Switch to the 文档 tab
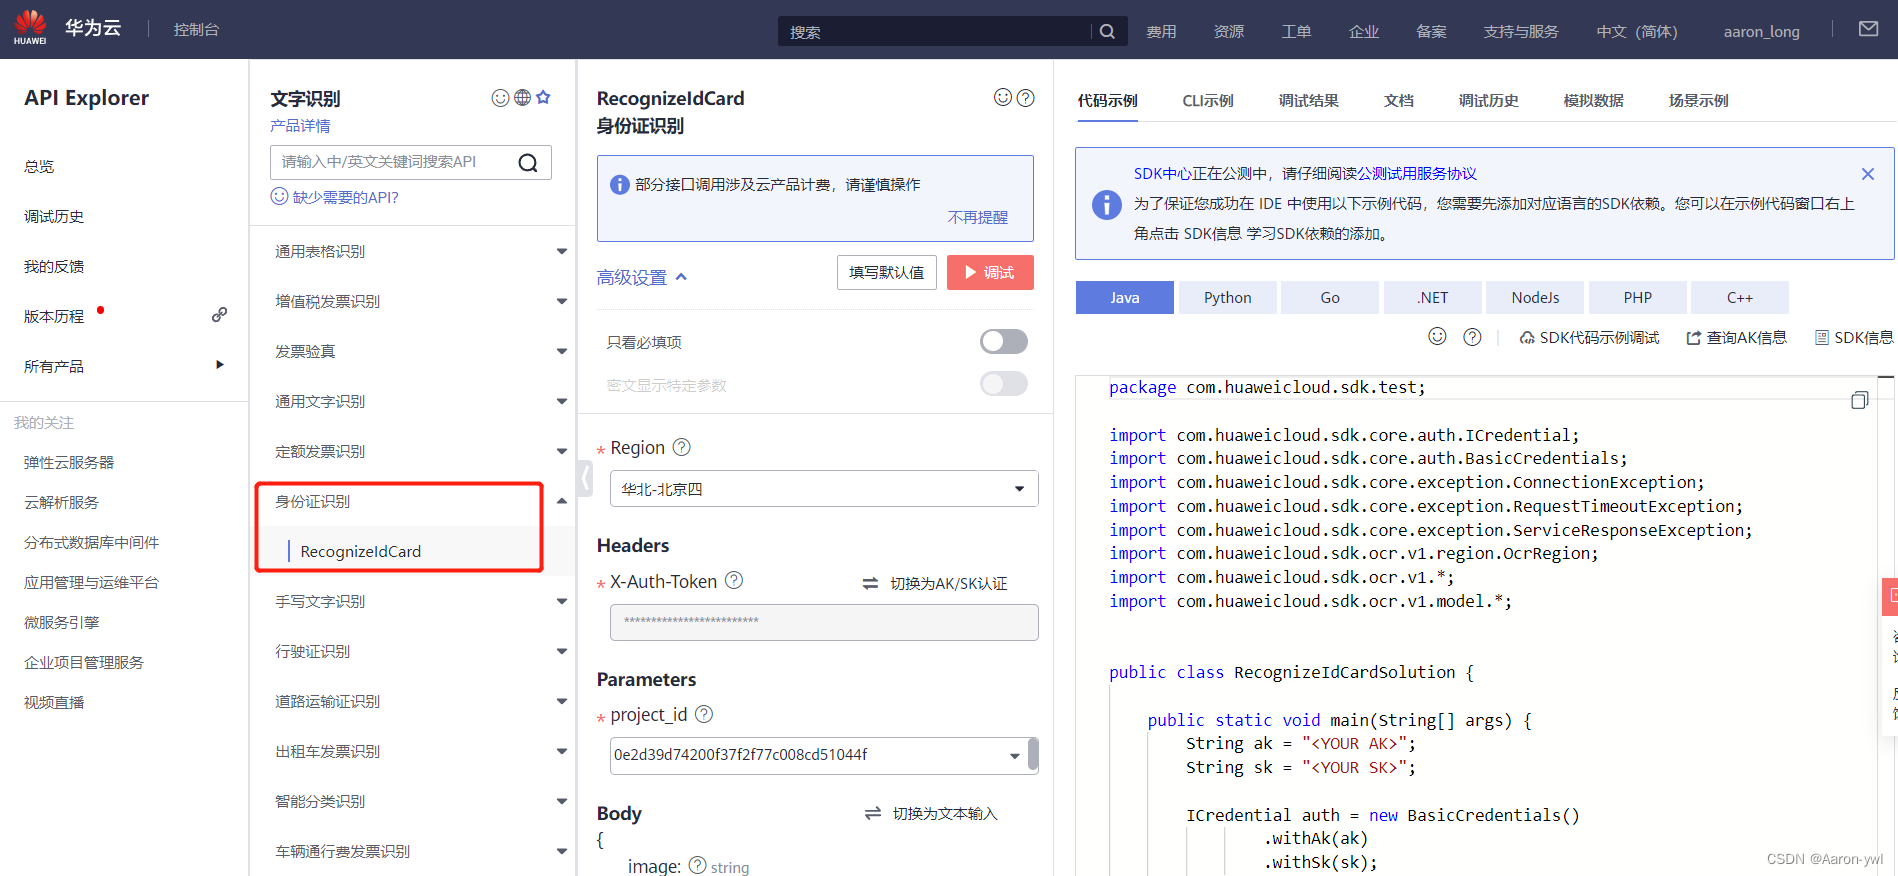Viewport: 1898px width, 876px height. (1399, 100)
